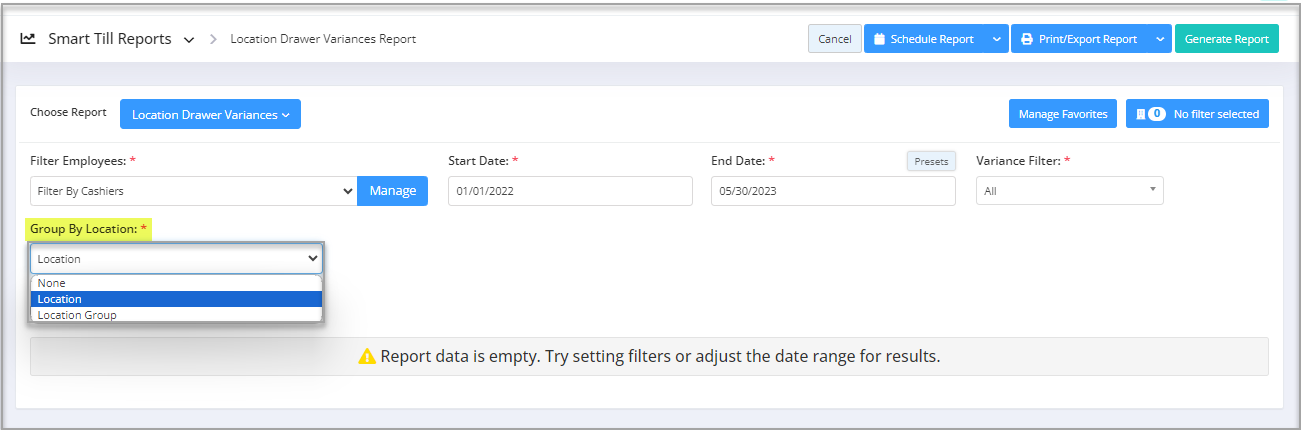Click the Manage button beside employee filter
This screenshot has width=1301, height=430.
tap(392, 191)
